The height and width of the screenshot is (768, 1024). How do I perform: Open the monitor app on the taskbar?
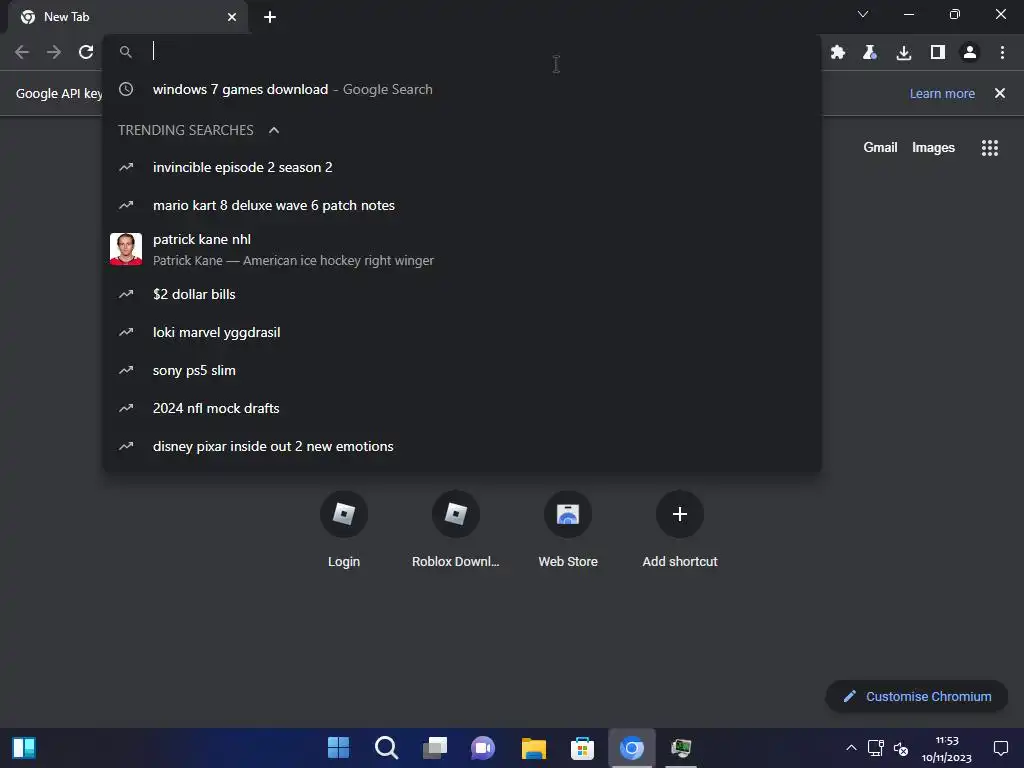pos(680,748)
